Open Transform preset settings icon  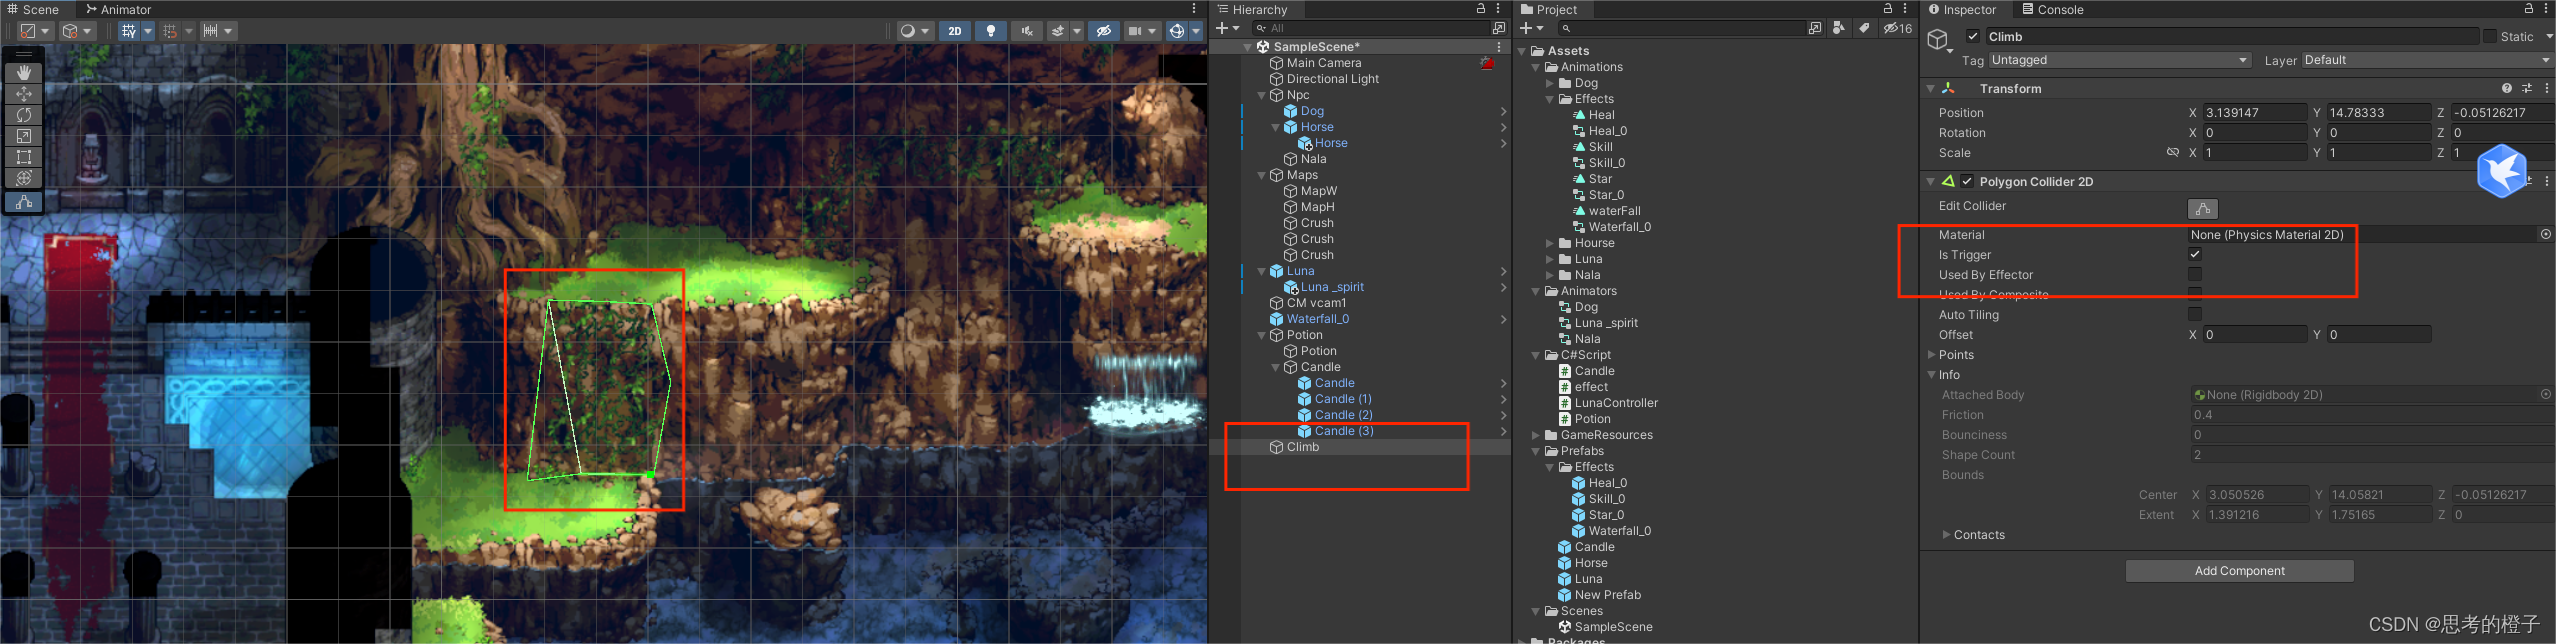(x=2526, y=88)
